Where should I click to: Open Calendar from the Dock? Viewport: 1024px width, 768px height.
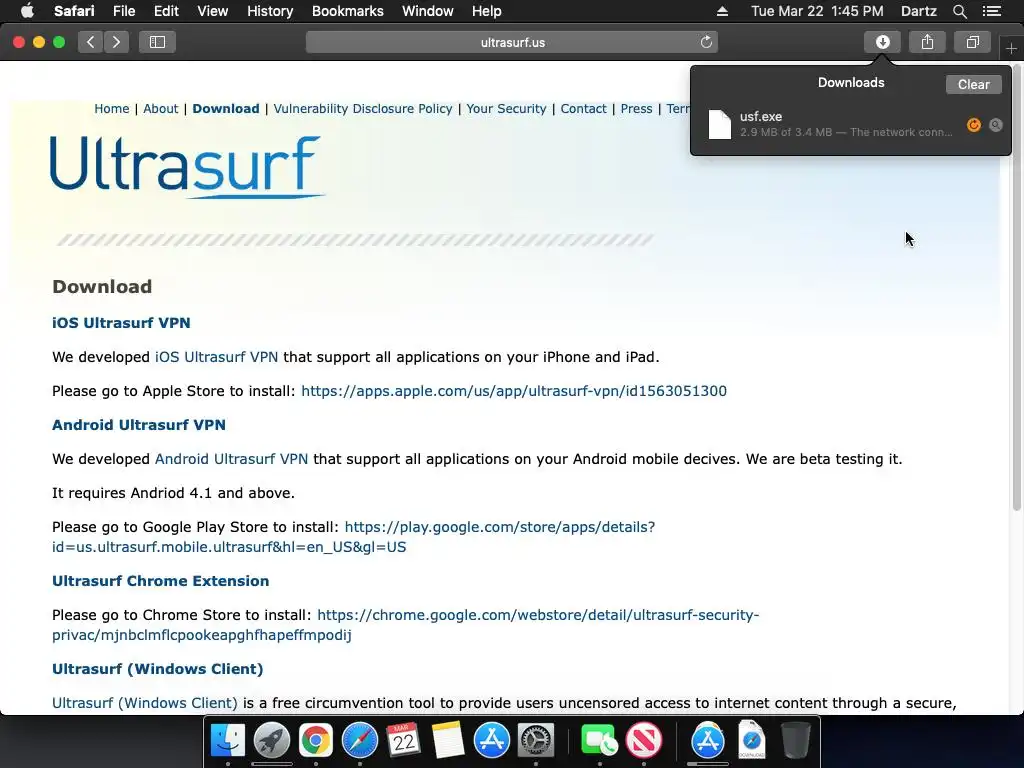pos(404,741)
